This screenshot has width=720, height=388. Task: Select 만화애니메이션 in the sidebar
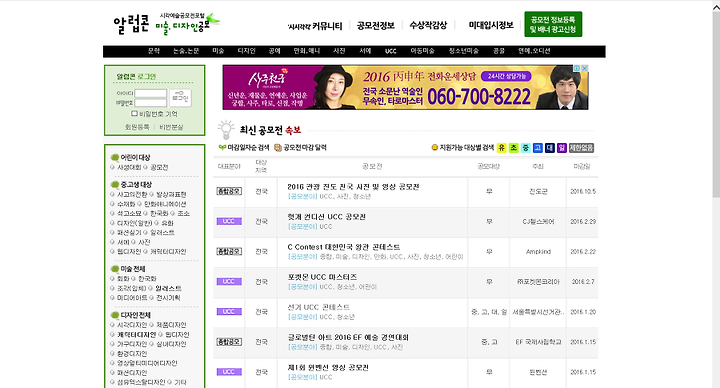click(x=165, y=204)
